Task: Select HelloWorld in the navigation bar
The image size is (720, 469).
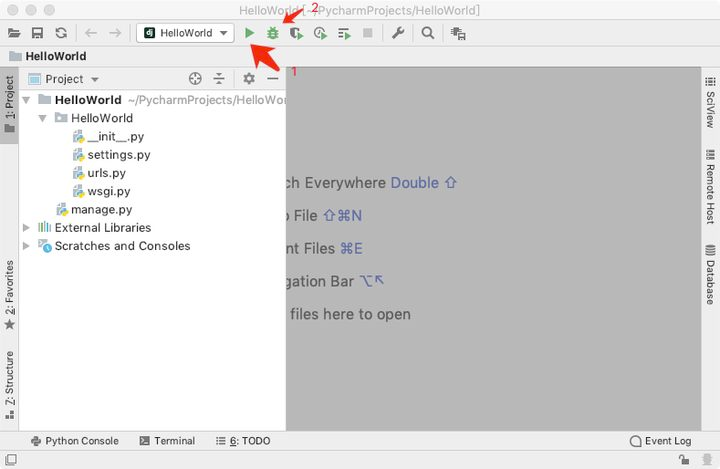Action: 48,56
